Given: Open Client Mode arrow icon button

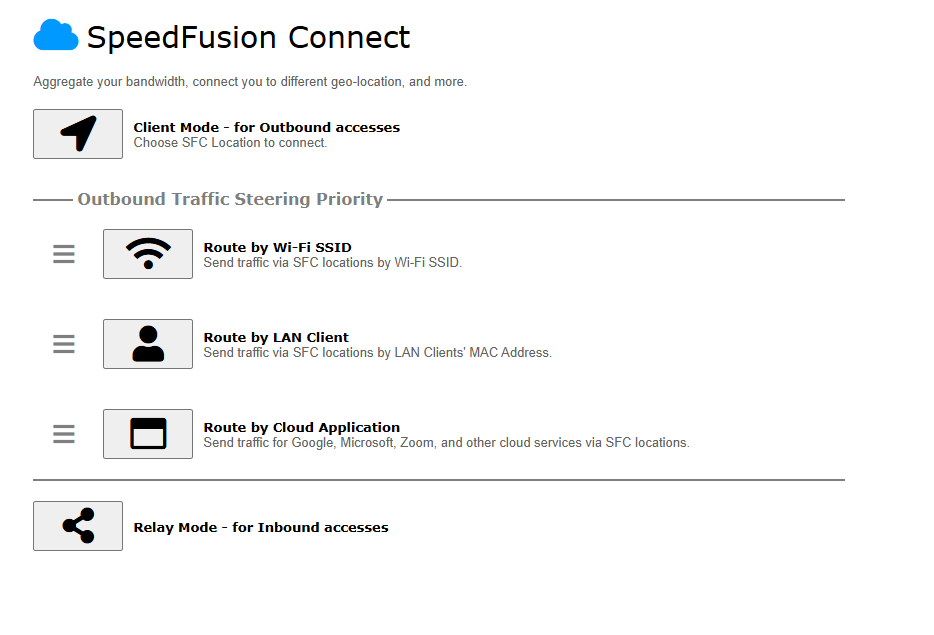Looking at the screenshot, I should click(78, 134).
